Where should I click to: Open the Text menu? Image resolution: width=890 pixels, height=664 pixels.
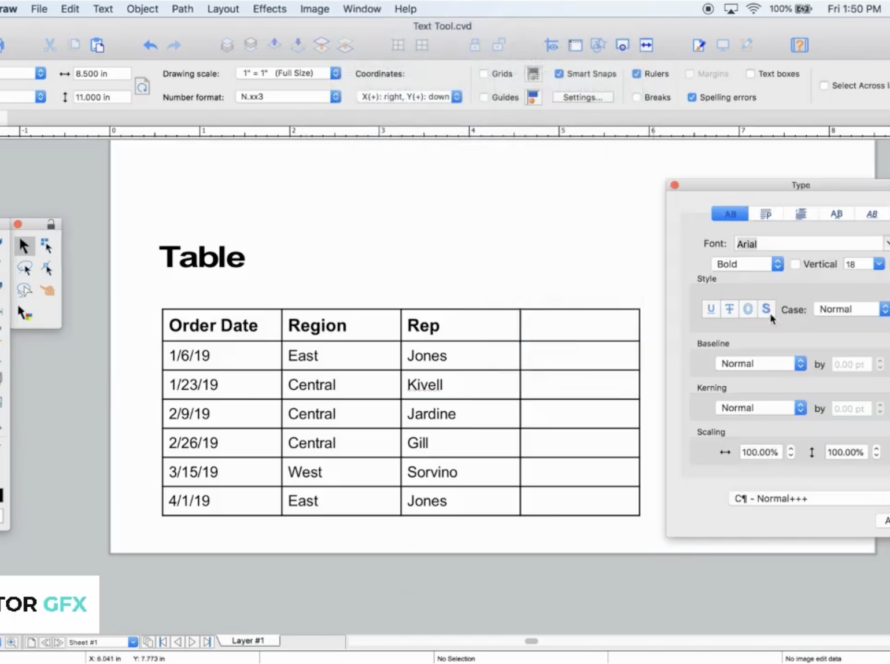(103, 9)
